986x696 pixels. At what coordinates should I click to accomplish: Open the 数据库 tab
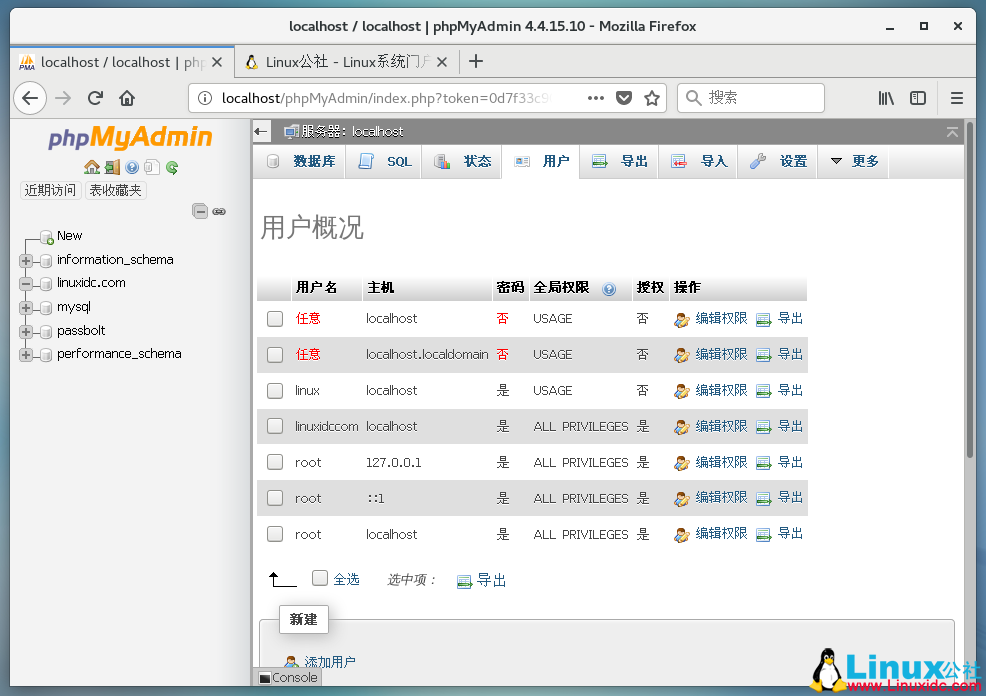pos(303,161)
